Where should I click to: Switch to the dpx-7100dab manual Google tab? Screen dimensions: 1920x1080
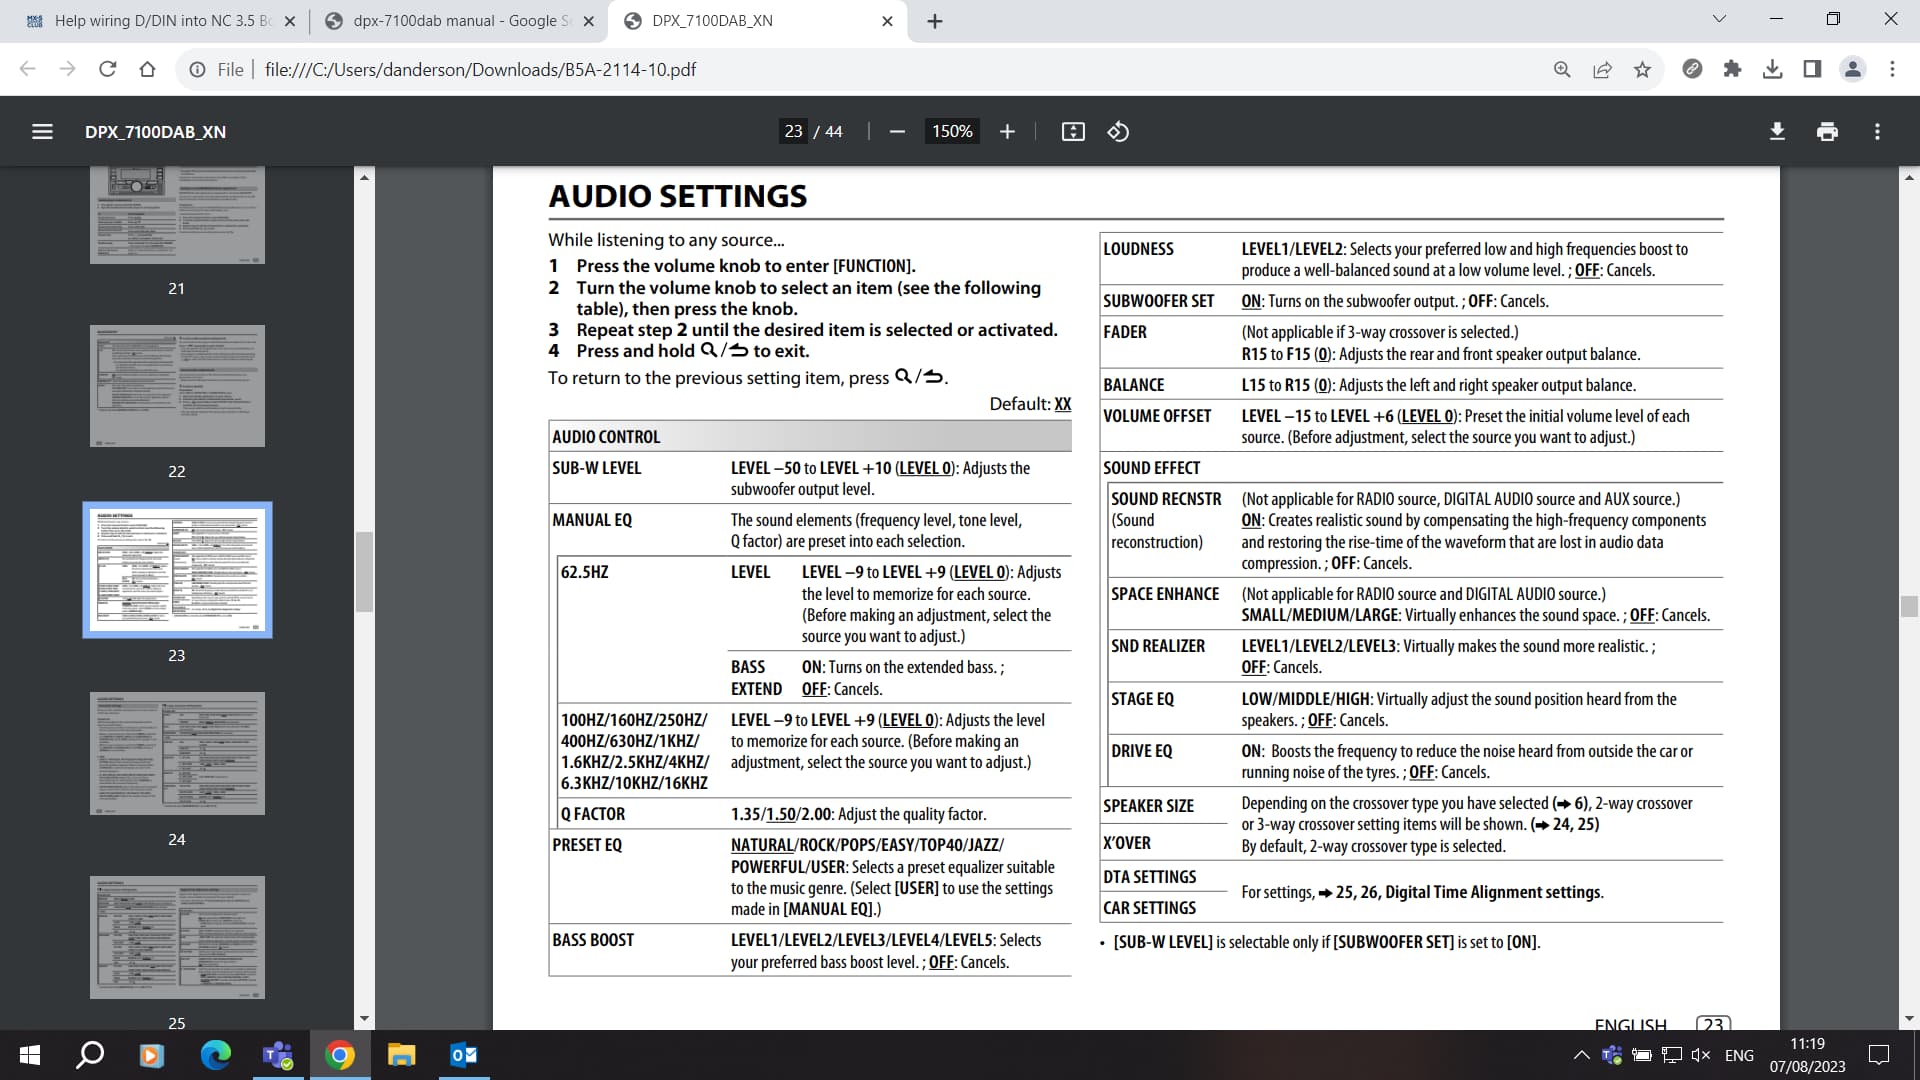tap(455, 21)
